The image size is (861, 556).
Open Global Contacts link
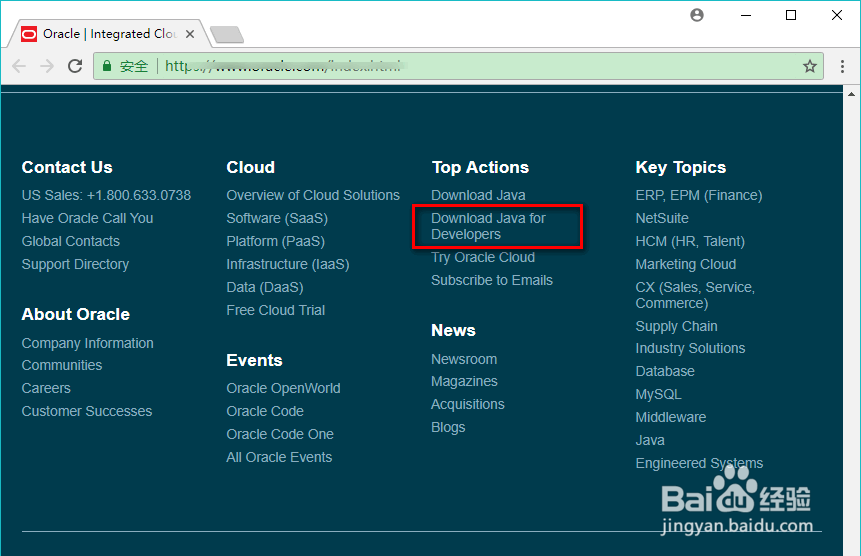(x=70, y=242)
